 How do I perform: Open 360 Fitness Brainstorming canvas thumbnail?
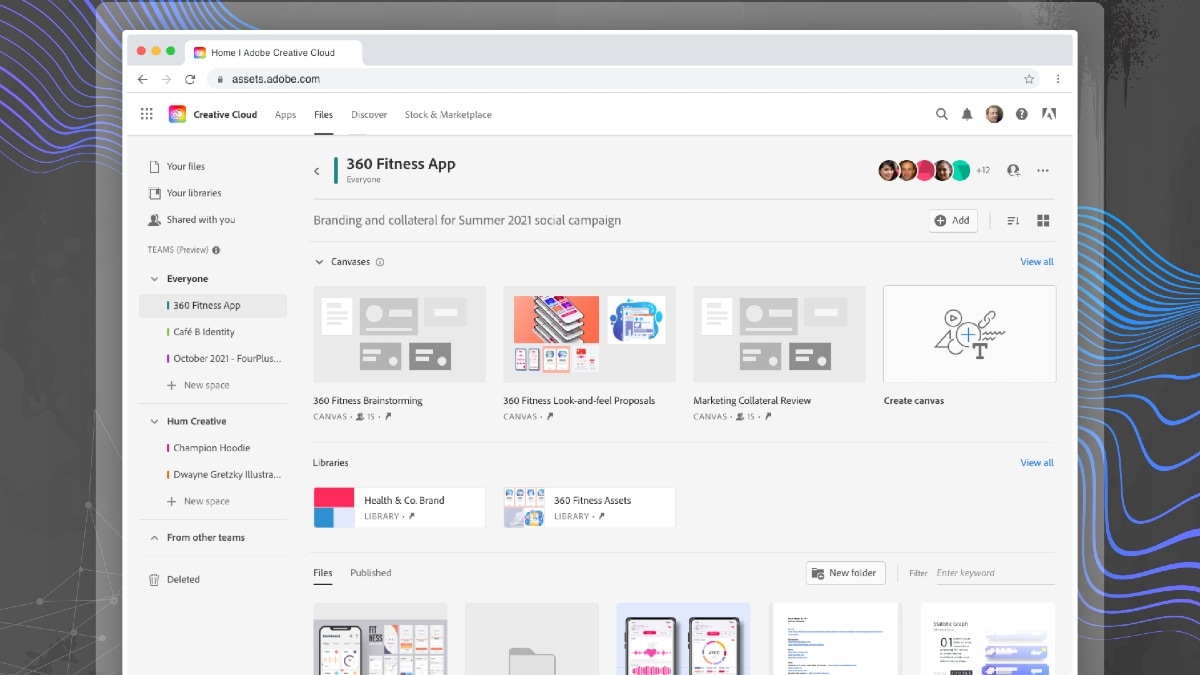[x=399, y=334]
